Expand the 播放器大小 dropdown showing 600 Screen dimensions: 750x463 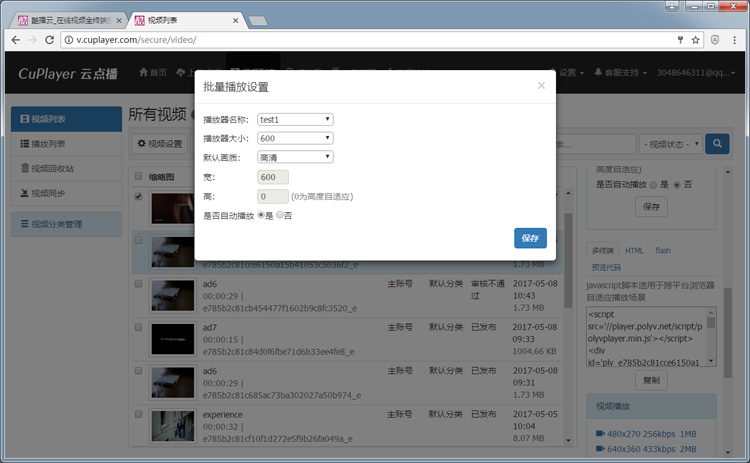295,138
